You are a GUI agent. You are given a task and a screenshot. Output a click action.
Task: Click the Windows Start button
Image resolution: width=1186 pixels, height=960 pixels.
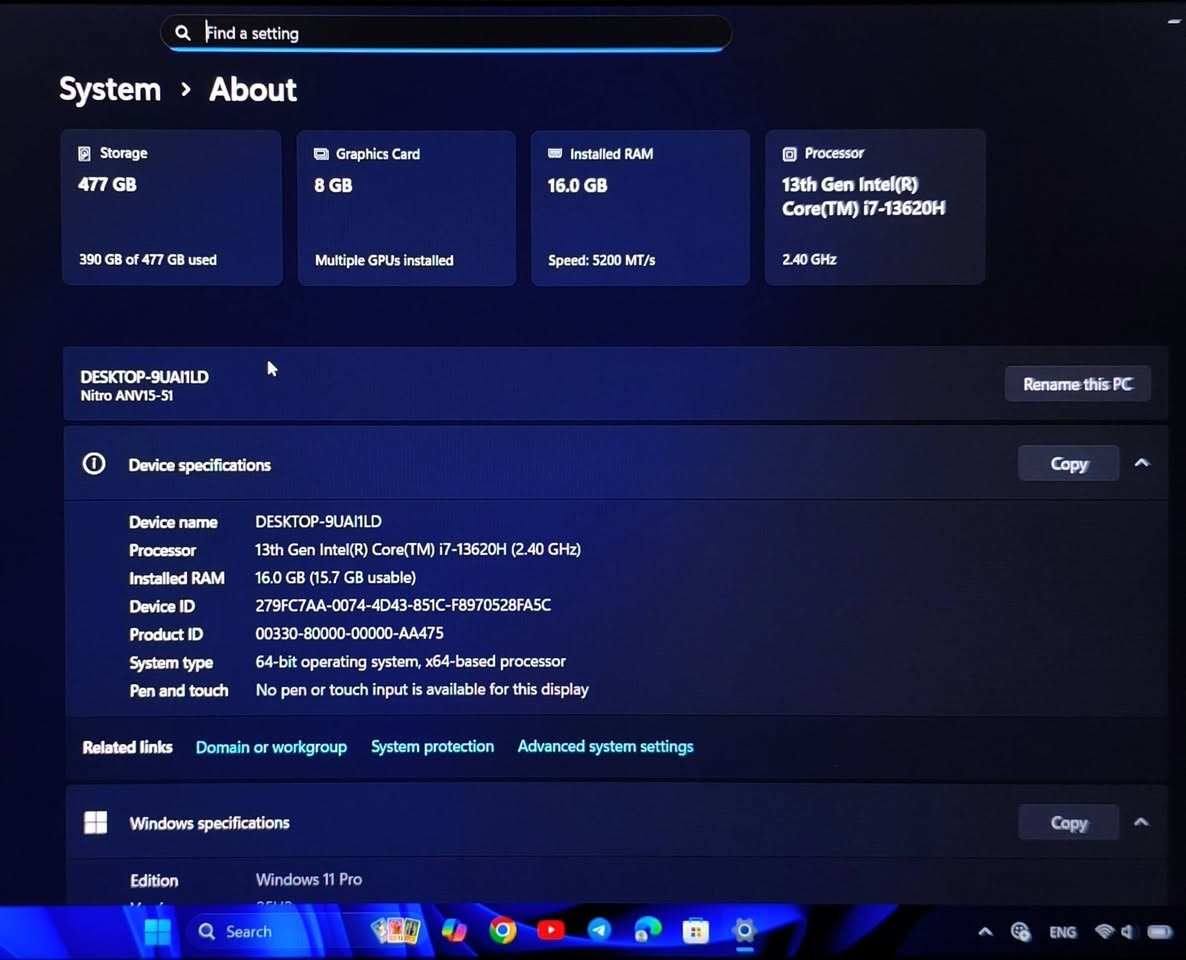pyautogui.click(x=157, y=932)
